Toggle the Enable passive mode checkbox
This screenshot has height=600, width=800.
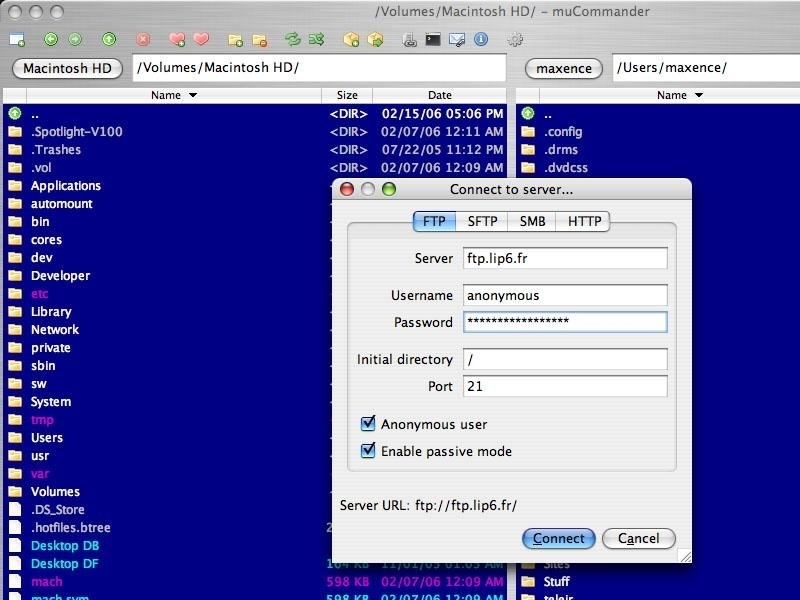pyautogui.click(x=367, y=451)
